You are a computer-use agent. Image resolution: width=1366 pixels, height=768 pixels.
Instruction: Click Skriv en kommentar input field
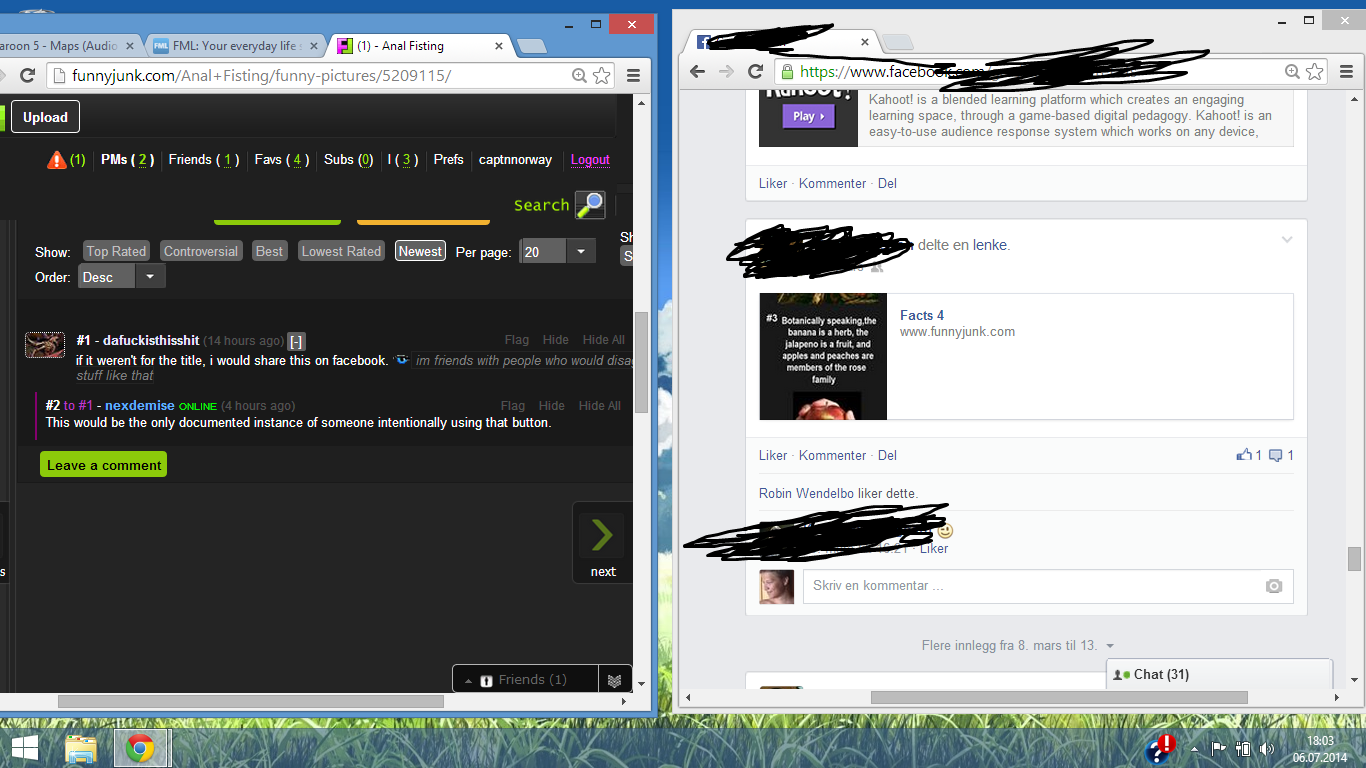[1048, 586]
